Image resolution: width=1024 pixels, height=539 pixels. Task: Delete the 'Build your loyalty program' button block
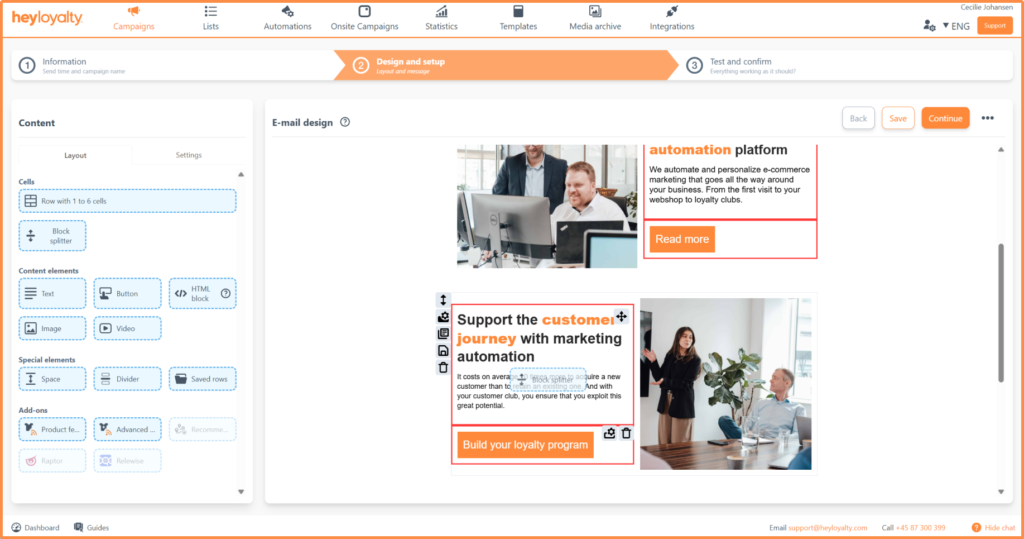click(627, 433)
